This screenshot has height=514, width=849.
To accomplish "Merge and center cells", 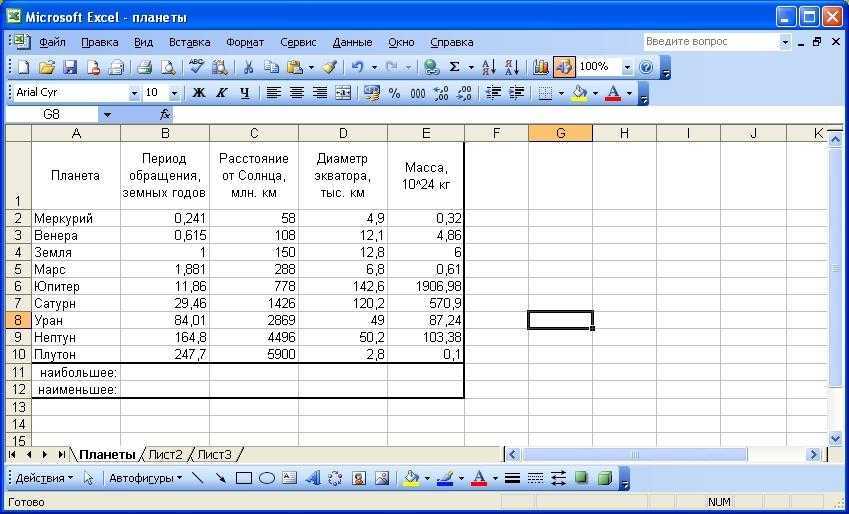I will pos(343,93).
